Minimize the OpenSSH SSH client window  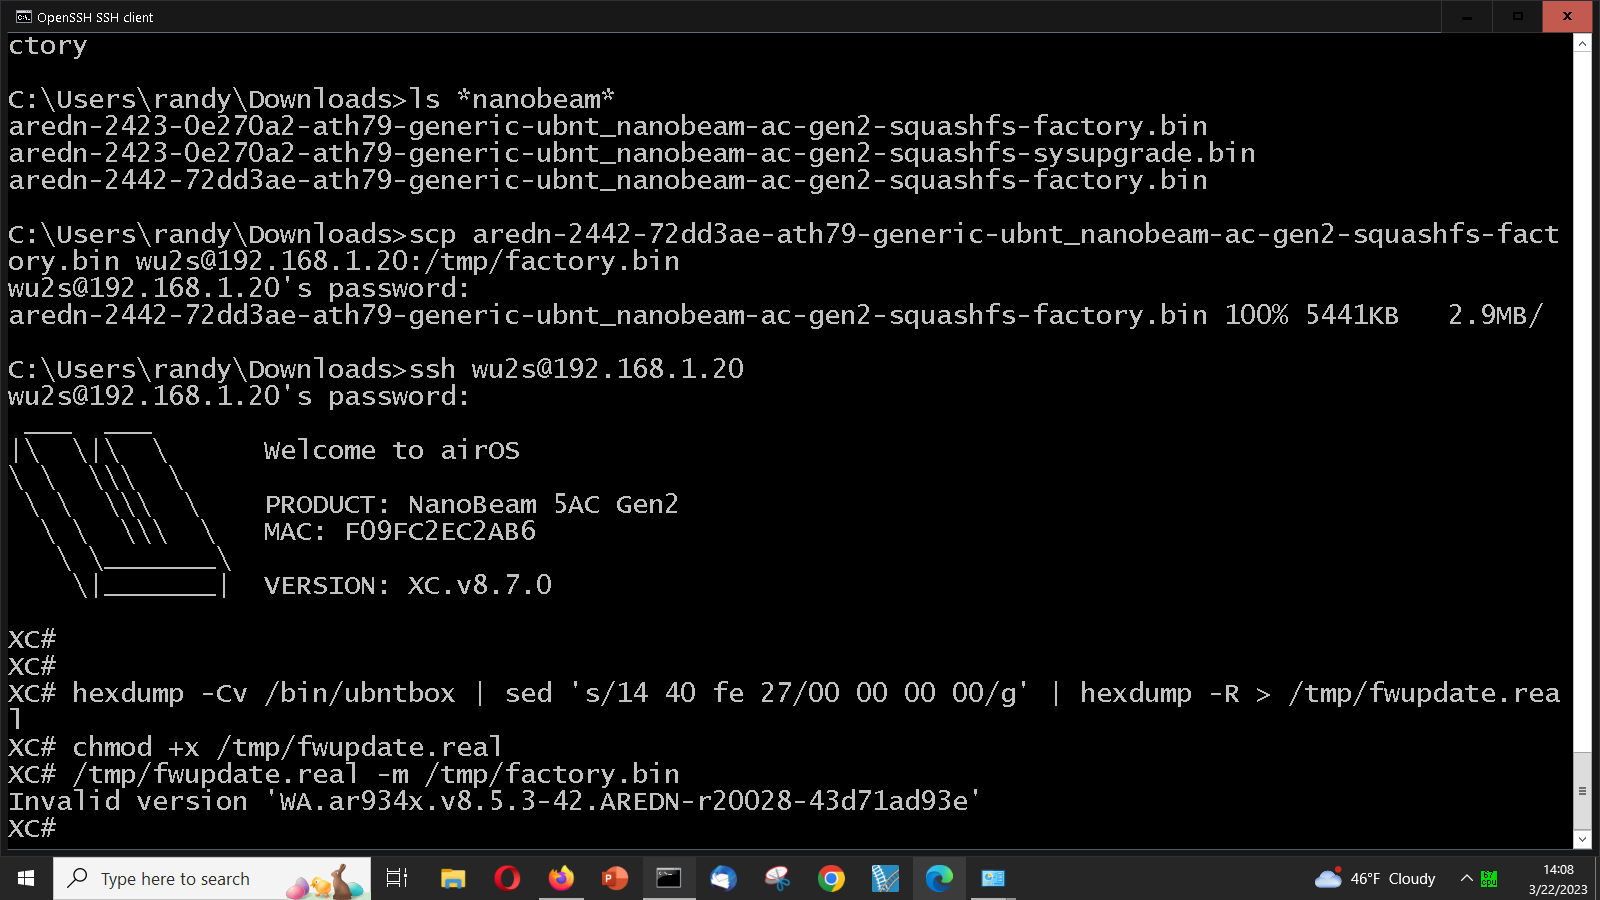click(1466, 16)
